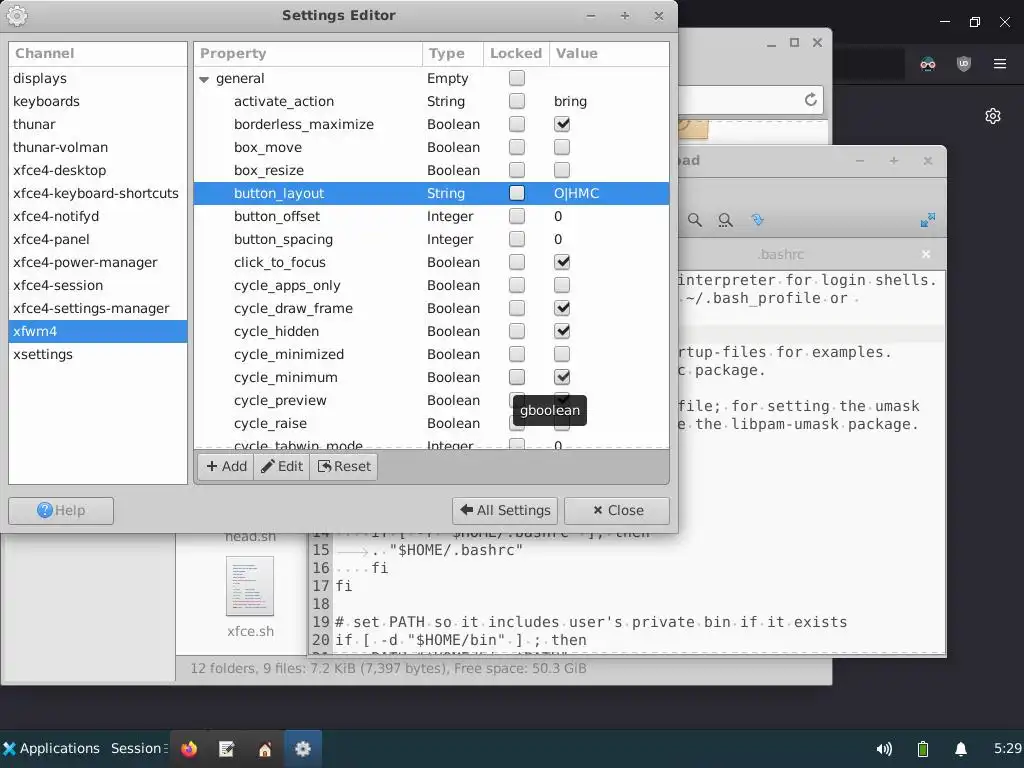Open the browser hamburger menu
Image resolution: width=1024 pixels, height=768 pixels.
pos(1000,63)
